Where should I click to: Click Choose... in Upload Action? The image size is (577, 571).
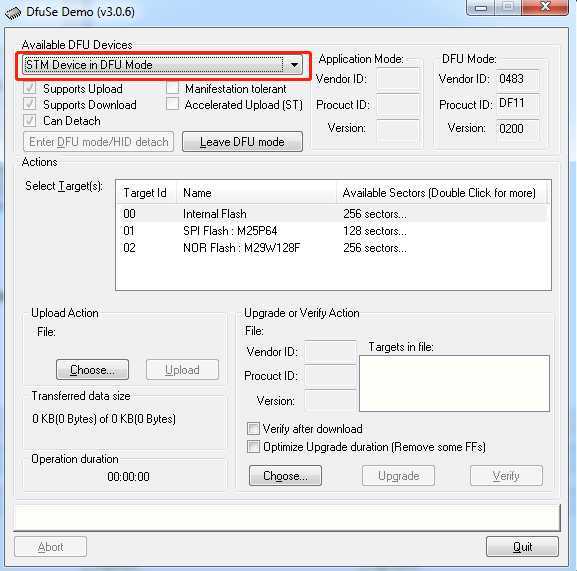pyautogui.click(x=92, y=370)
